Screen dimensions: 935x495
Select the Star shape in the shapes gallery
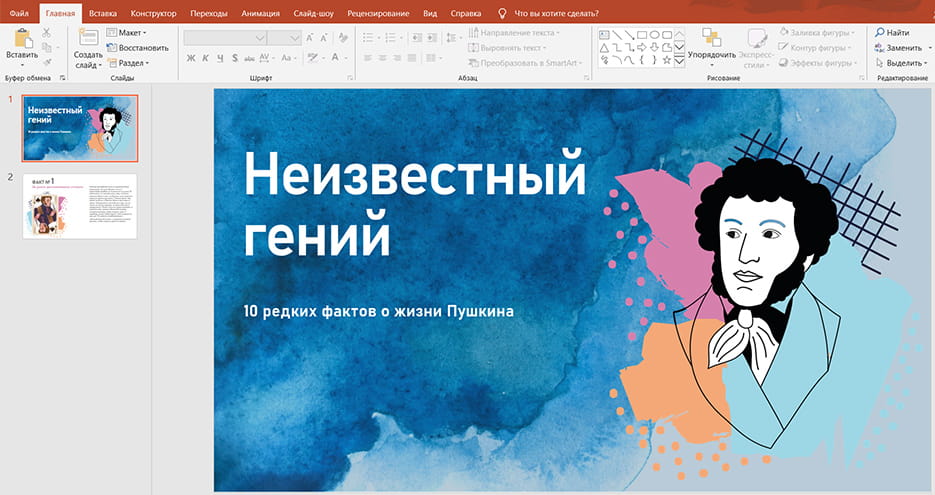(666, 60)
